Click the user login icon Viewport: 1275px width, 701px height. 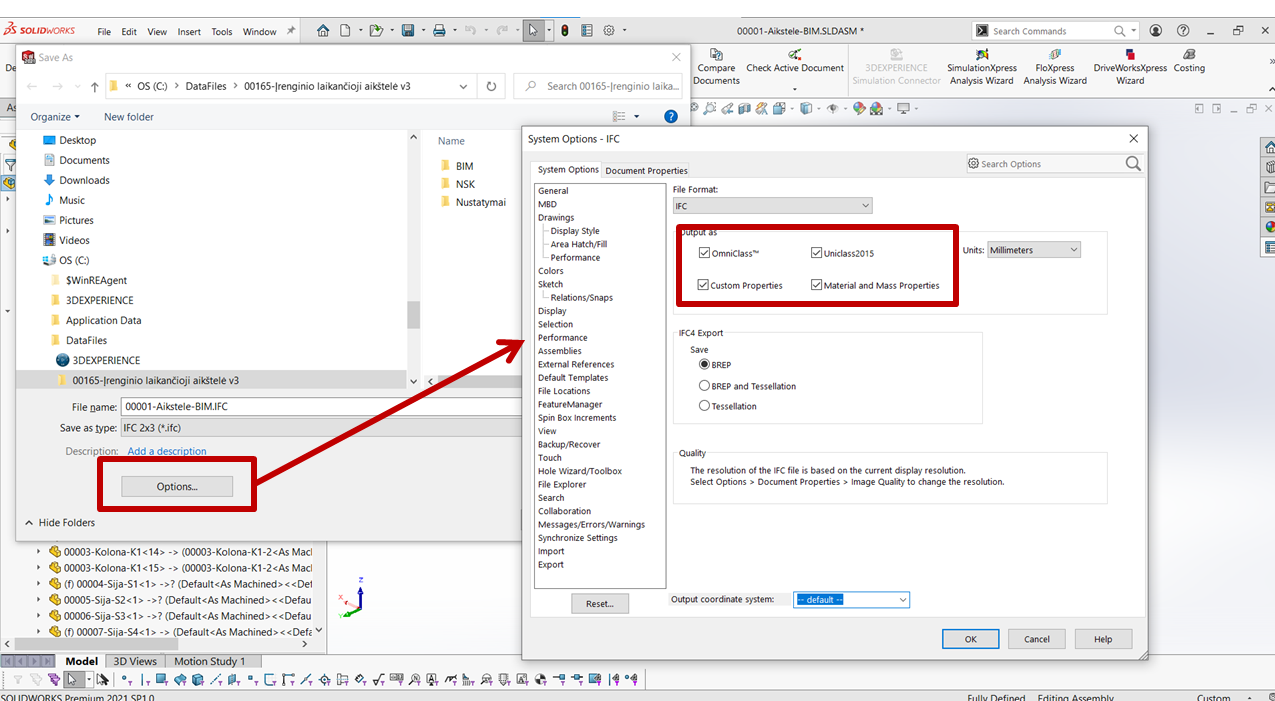pos(1156,31)
